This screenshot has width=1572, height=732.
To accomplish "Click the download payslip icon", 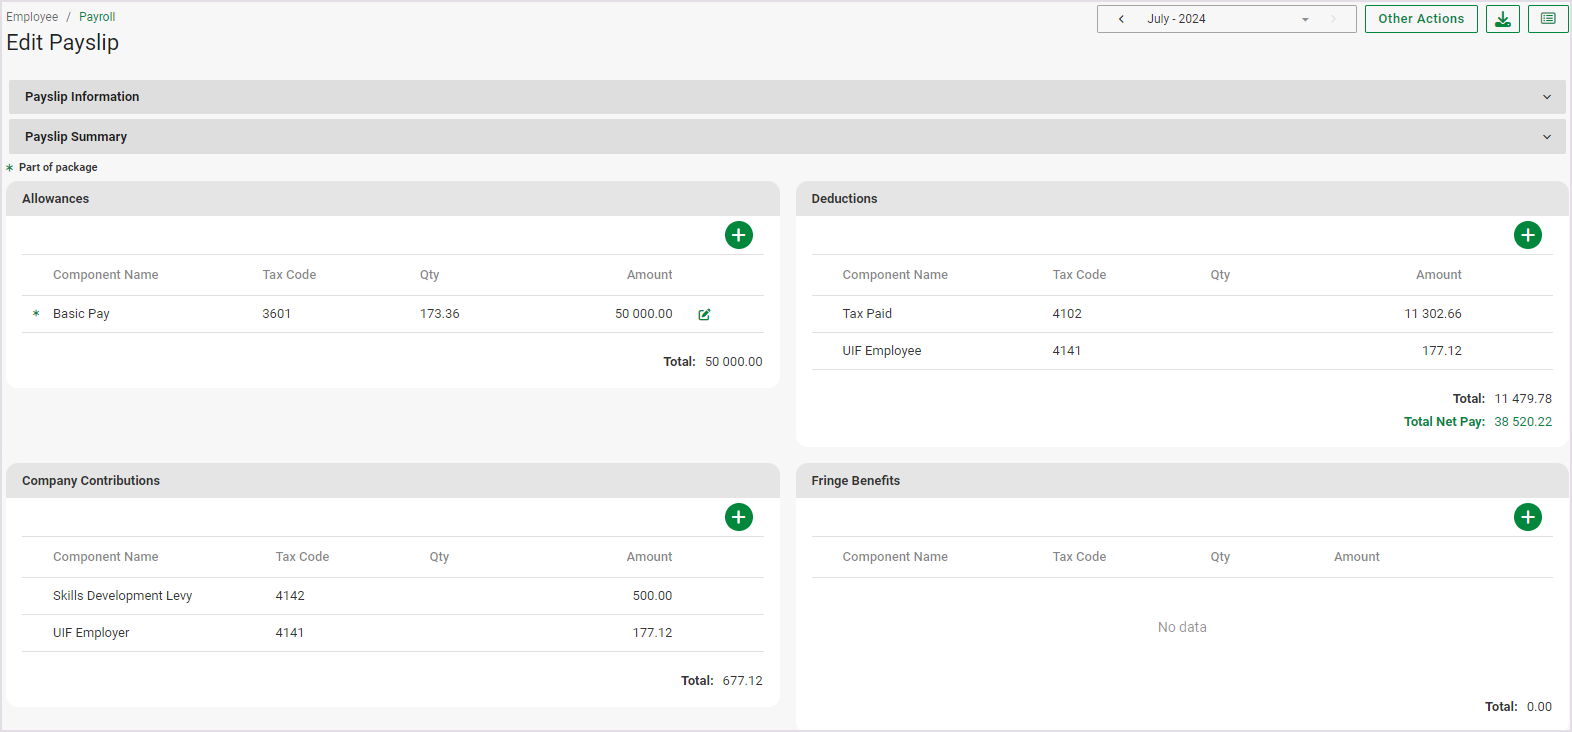I will [1502, 19].
